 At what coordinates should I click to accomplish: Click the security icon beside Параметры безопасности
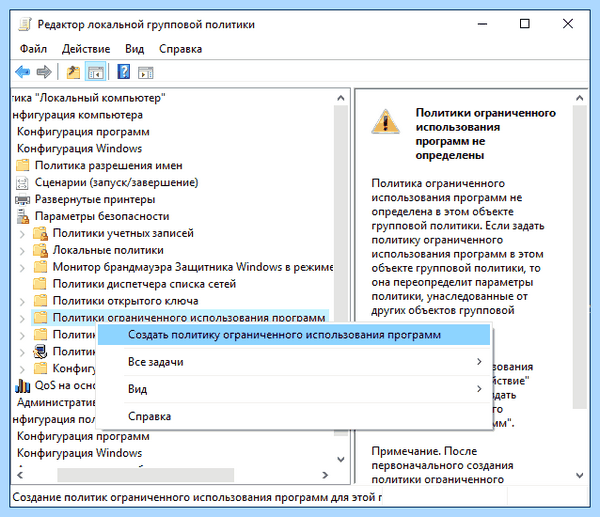23,217
